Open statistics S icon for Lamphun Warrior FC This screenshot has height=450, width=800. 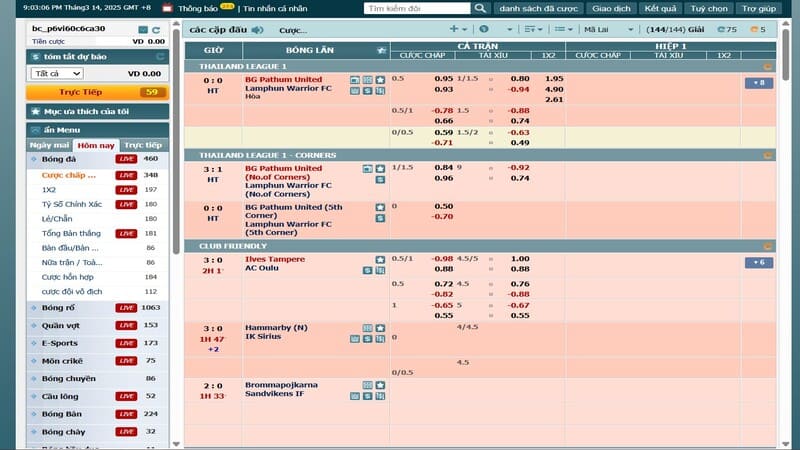tap(367, 91)
